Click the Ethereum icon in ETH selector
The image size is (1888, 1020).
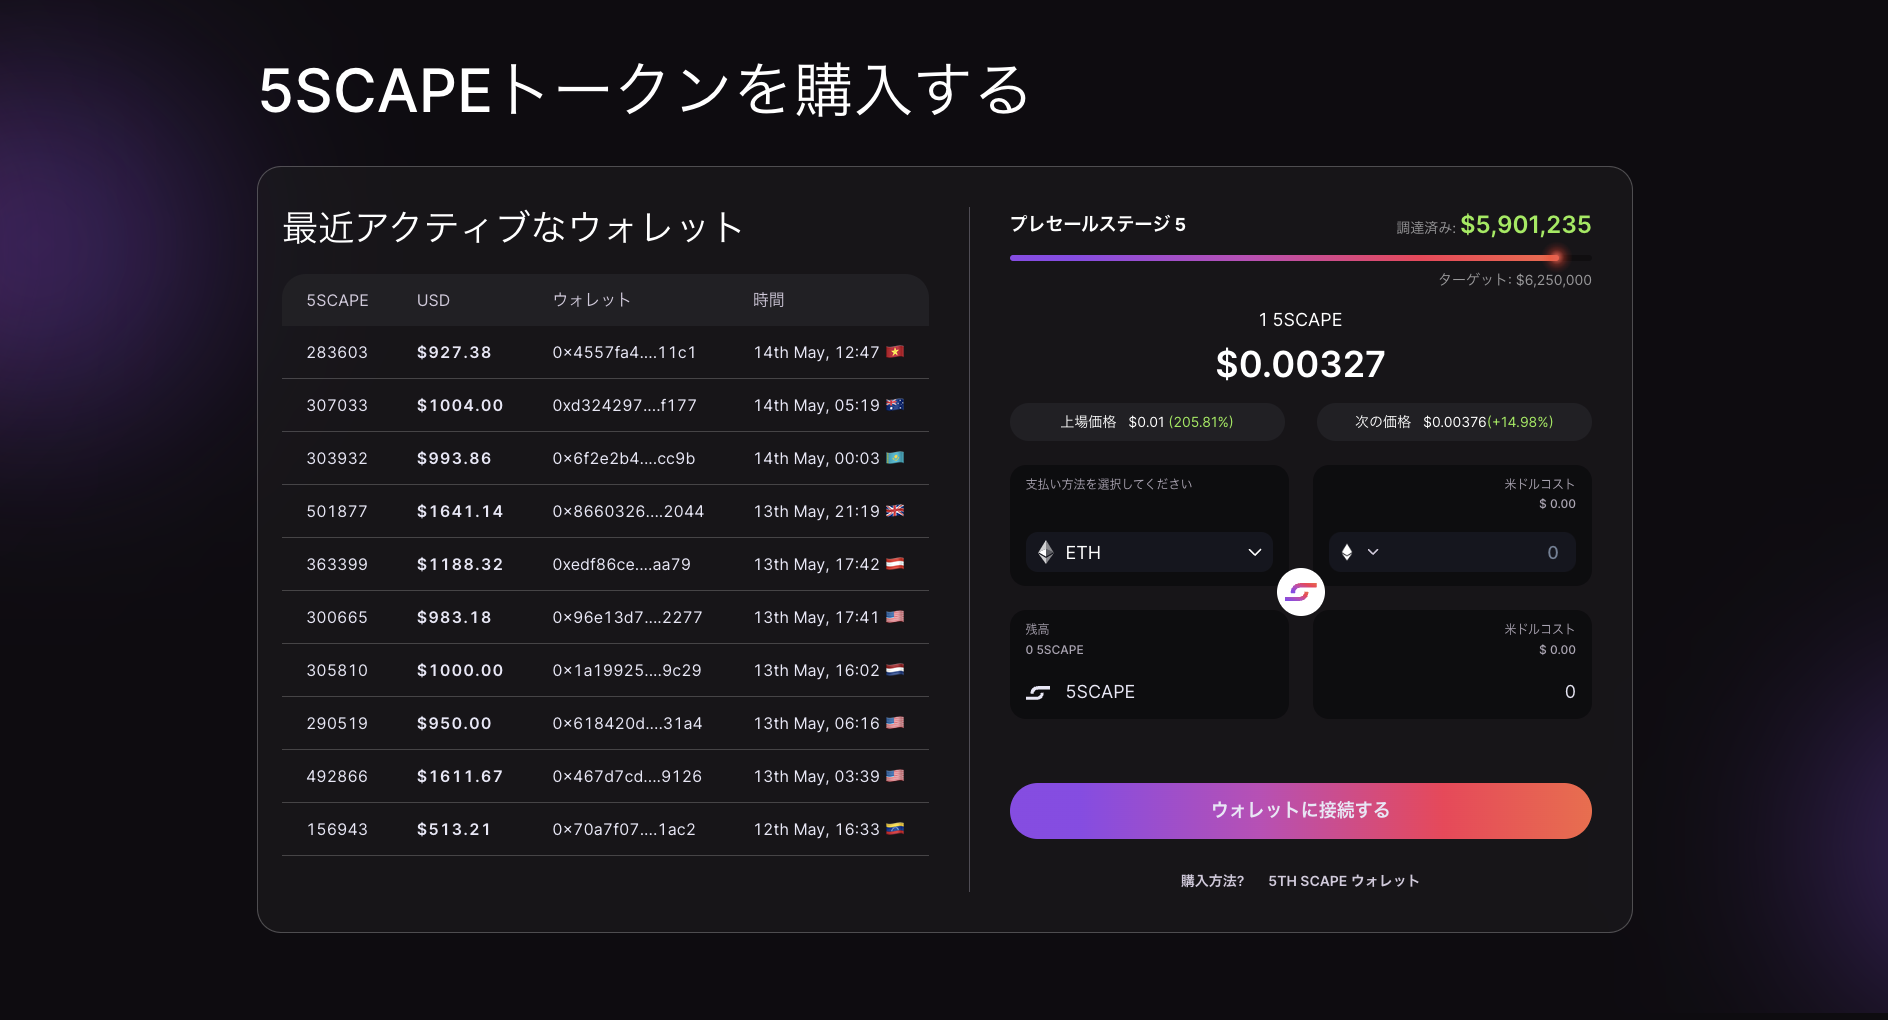pos(1046,552)
